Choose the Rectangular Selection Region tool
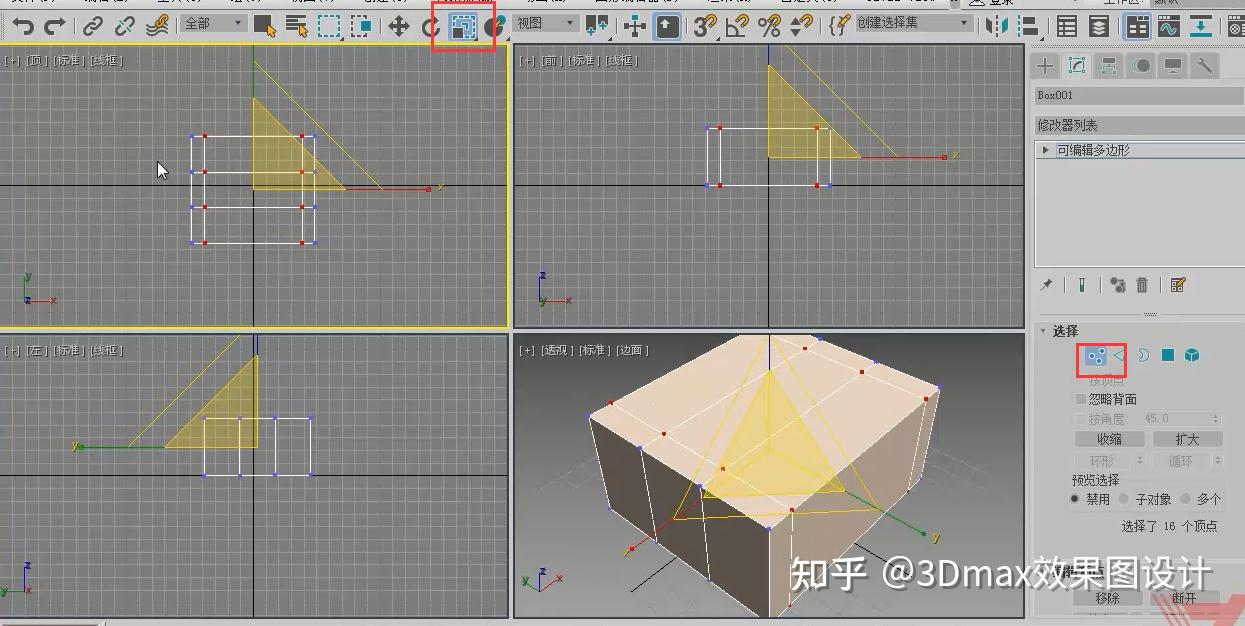This screenshot has height=626, width=1245. tap(329, 25)
